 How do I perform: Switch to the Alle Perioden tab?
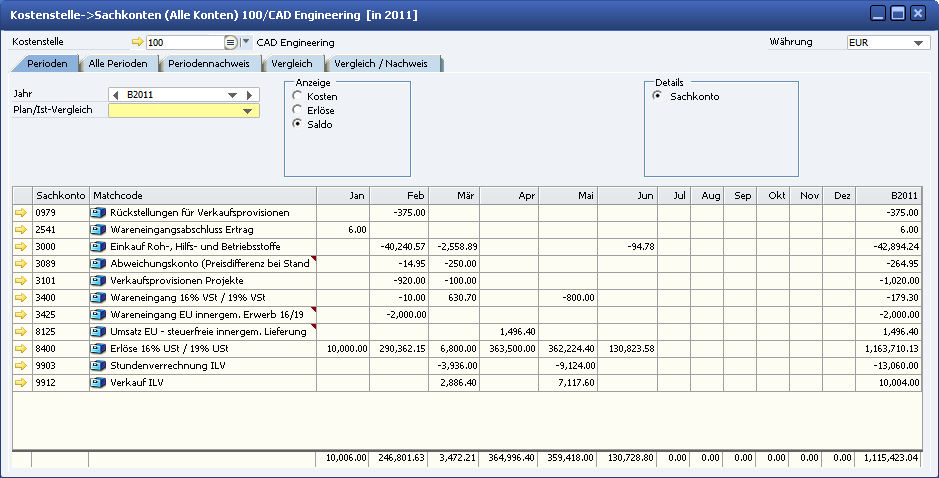pyautogui.click(x=118, y=64)
